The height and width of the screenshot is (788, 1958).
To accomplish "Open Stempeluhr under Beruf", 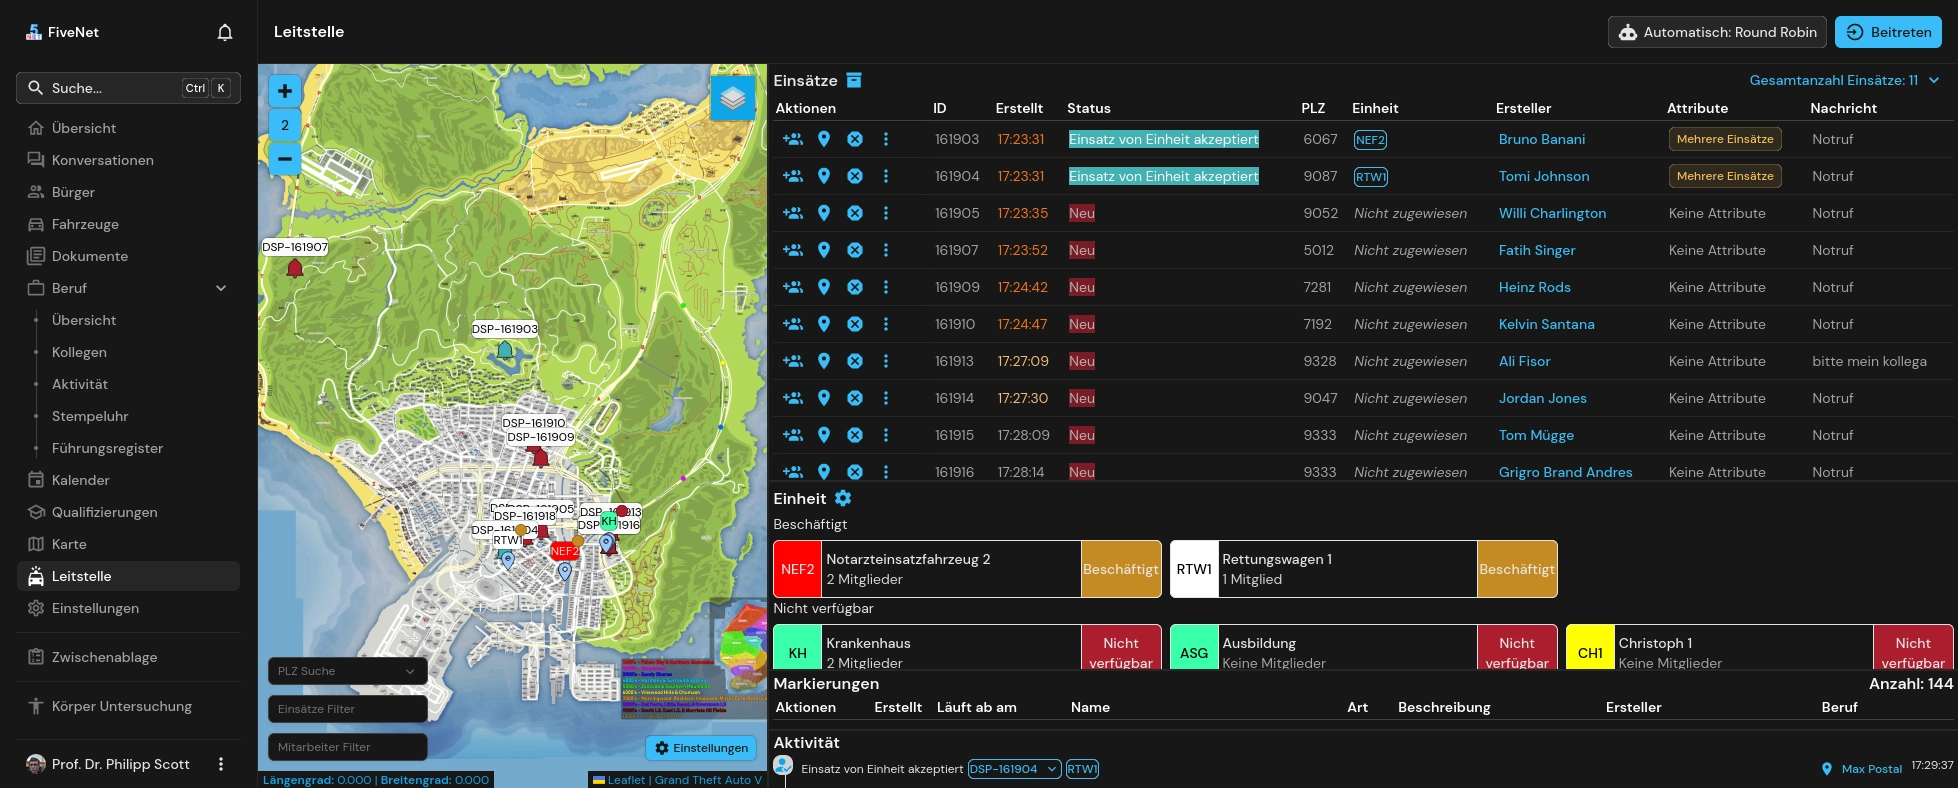I will coord(90,416).
